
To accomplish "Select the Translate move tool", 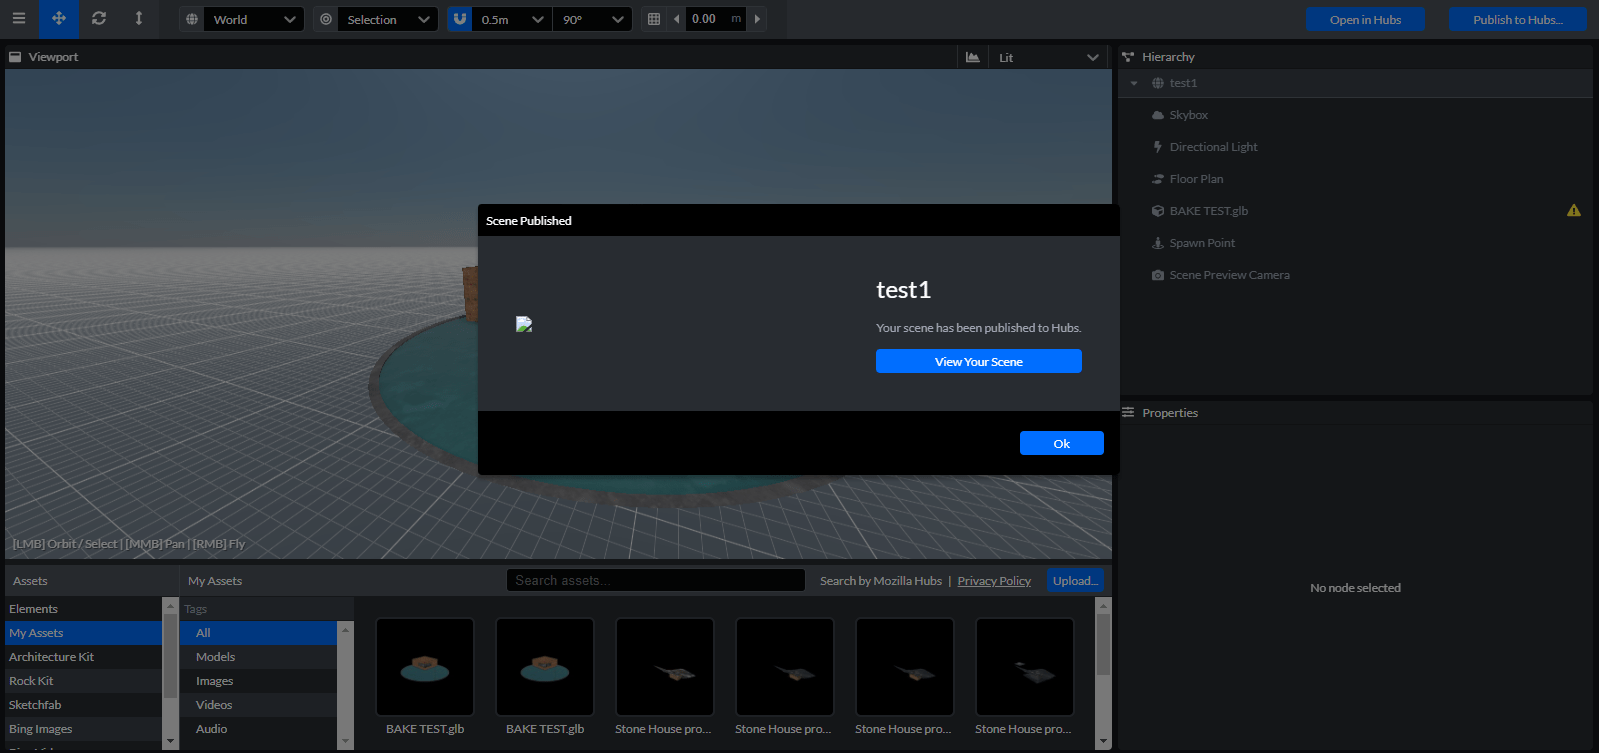I will (x=59, y=19).
